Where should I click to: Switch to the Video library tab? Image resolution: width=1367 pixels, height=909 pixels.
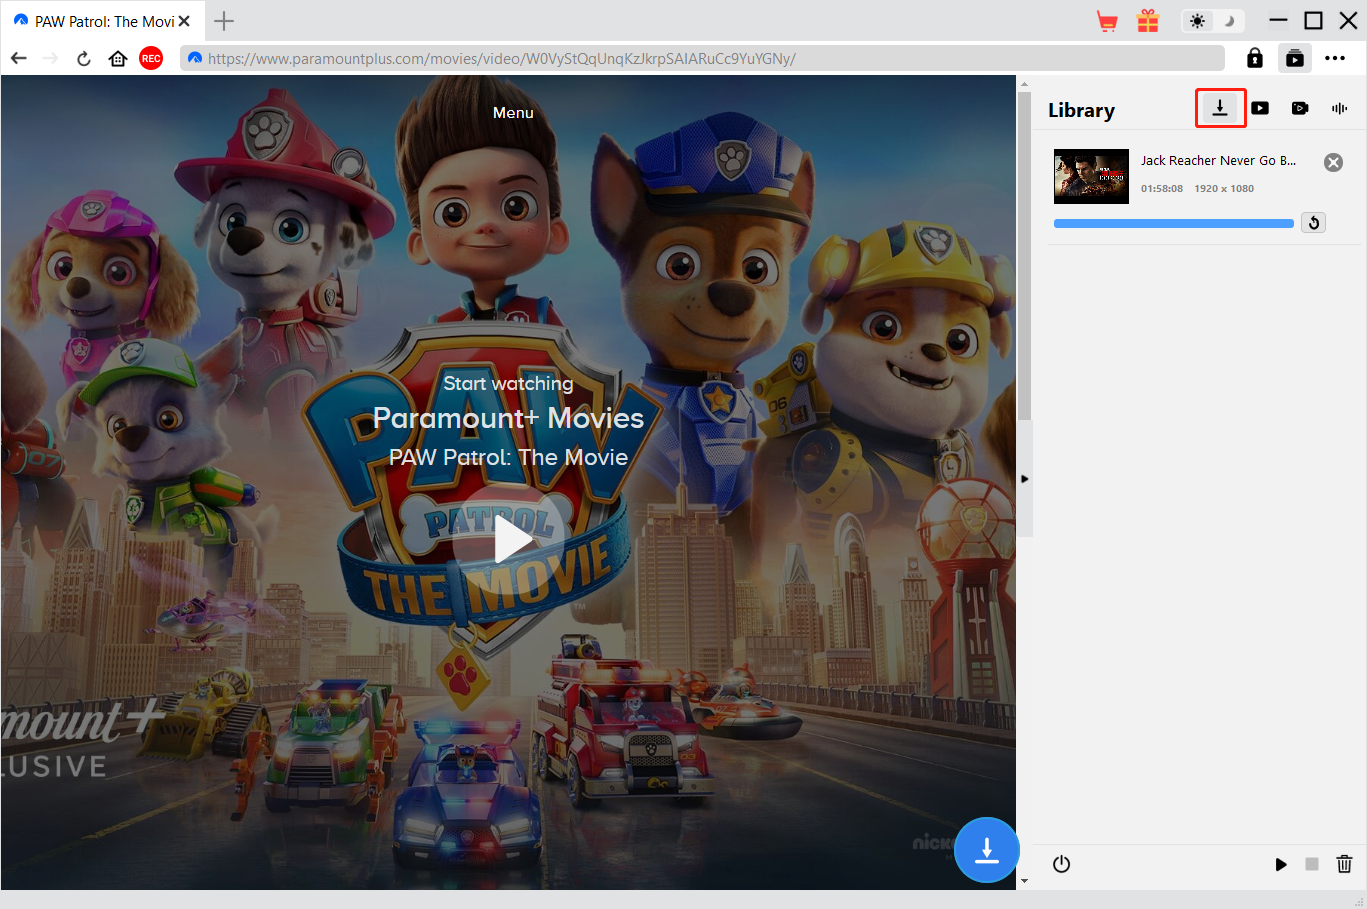pyautogui.click(x=1260, y=108)
